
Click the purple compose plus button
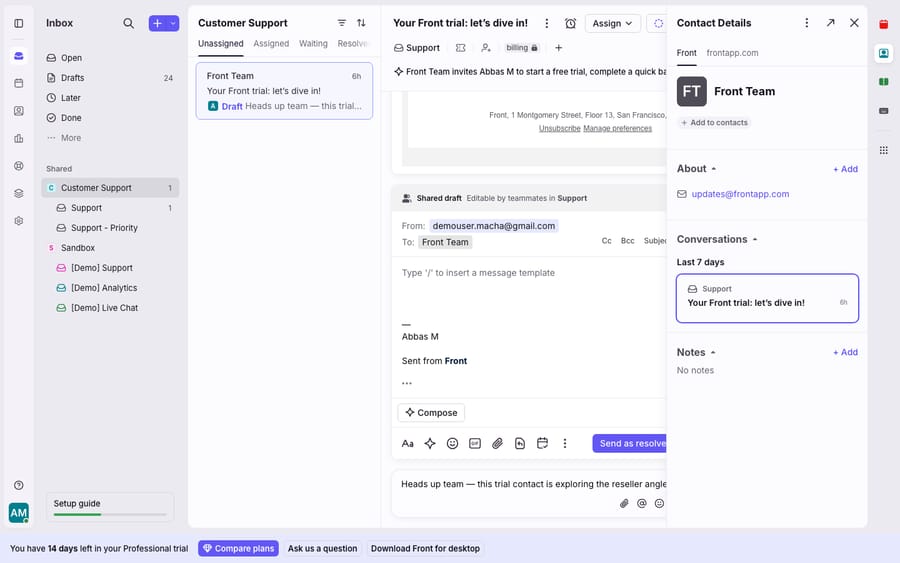pos(157,23)
